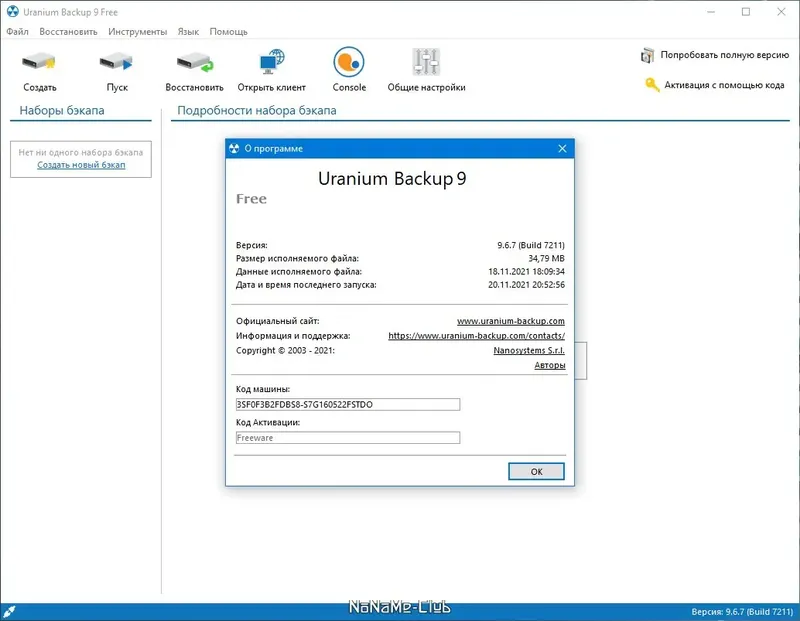Open the Язык menu
The image size is (800, 621).
coord(188,32)
